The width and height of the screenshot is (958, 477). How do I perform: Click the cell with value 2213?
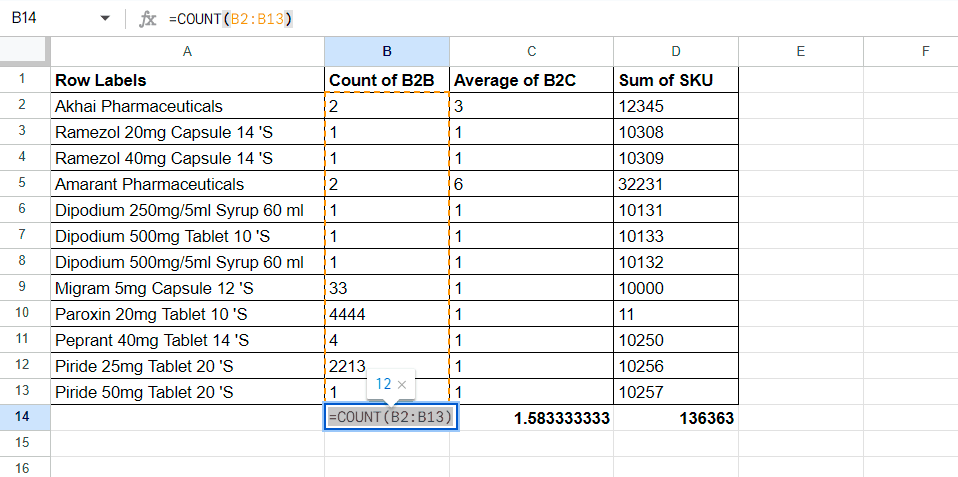point(387,366)
